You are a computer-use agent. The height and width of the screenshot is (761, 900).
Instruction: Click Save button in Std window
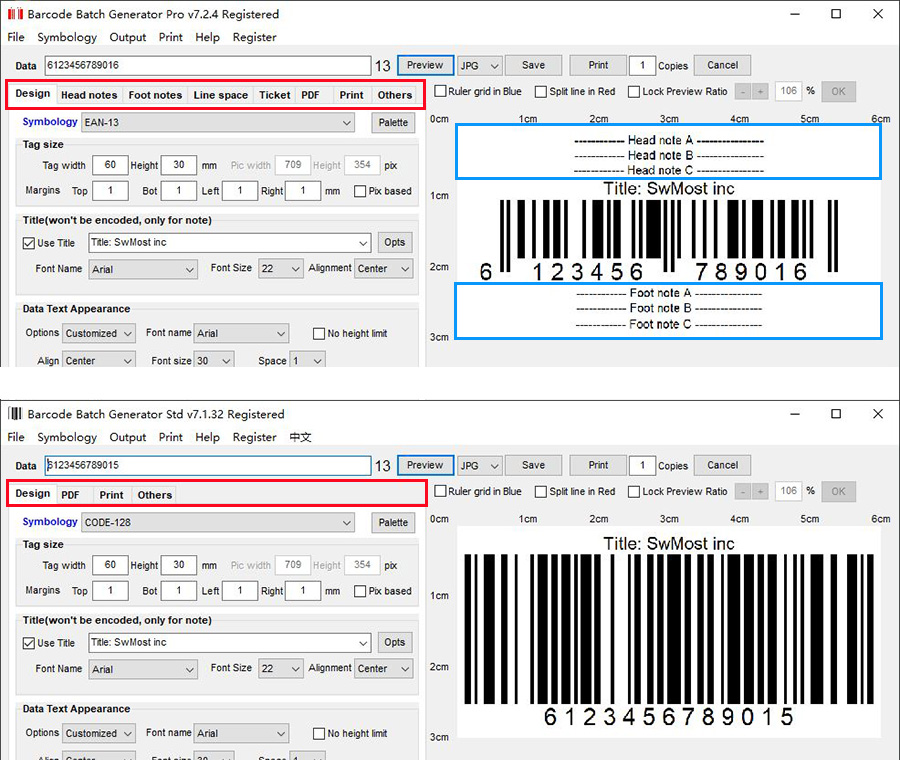click(x=533, y=465)
